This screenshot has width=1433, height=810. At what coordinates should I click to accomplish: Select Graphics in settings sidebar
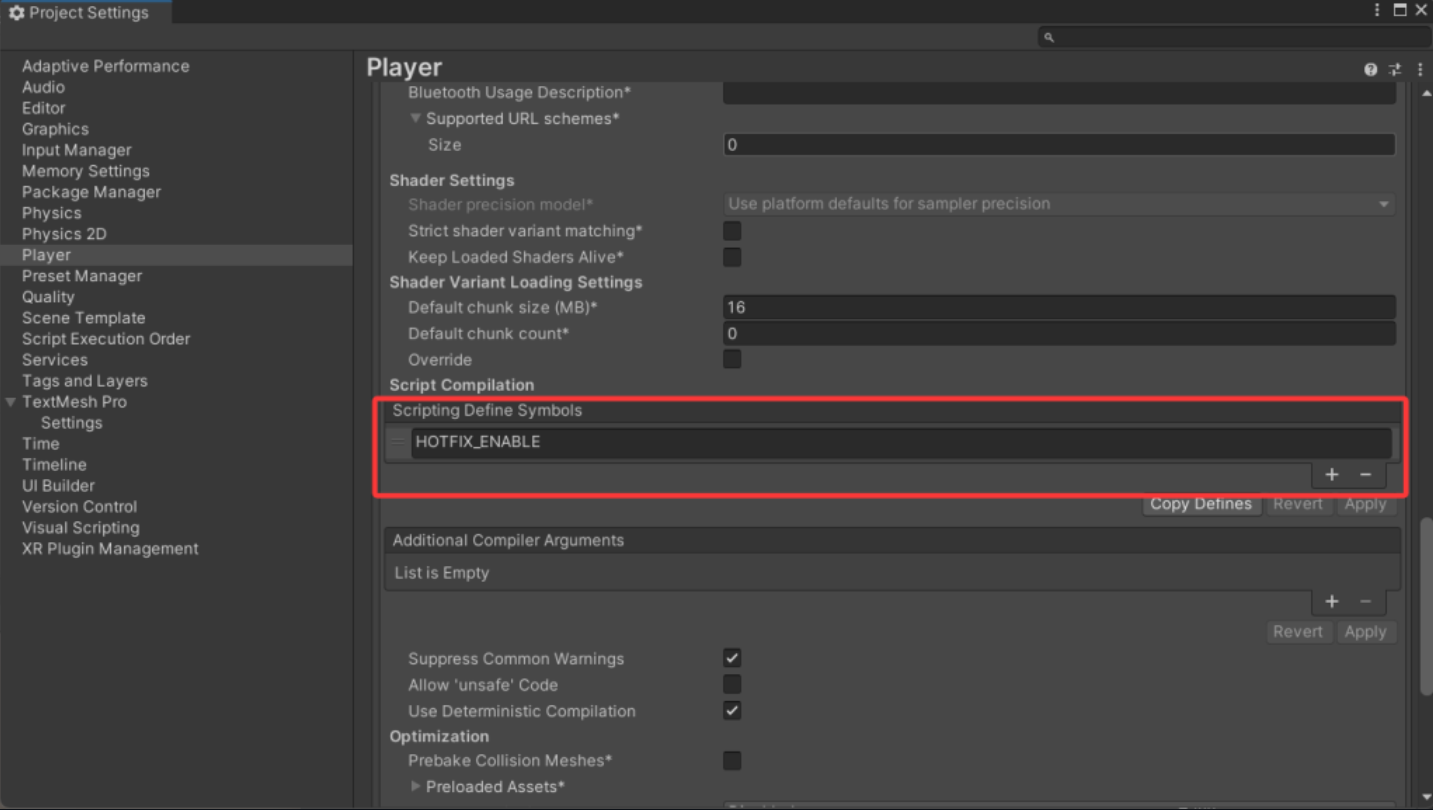coord(55,129)
